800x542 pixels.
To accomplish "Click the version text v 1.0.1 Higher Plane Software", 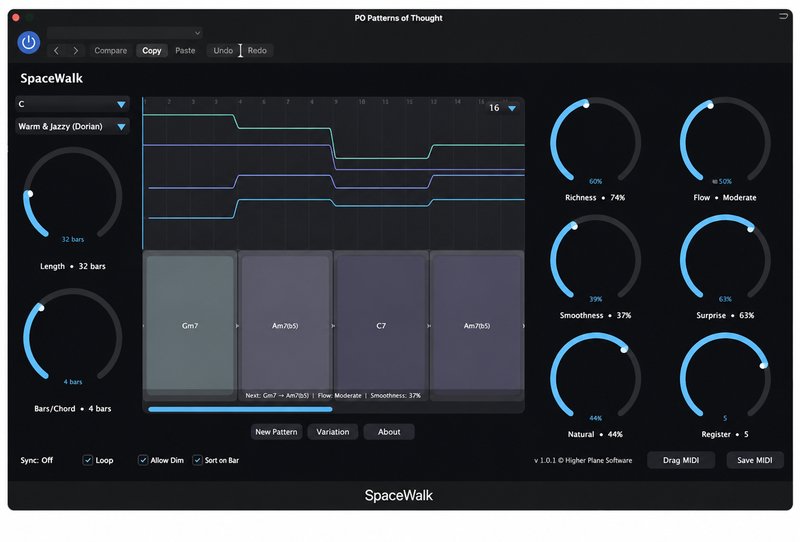I will (583, 460).
